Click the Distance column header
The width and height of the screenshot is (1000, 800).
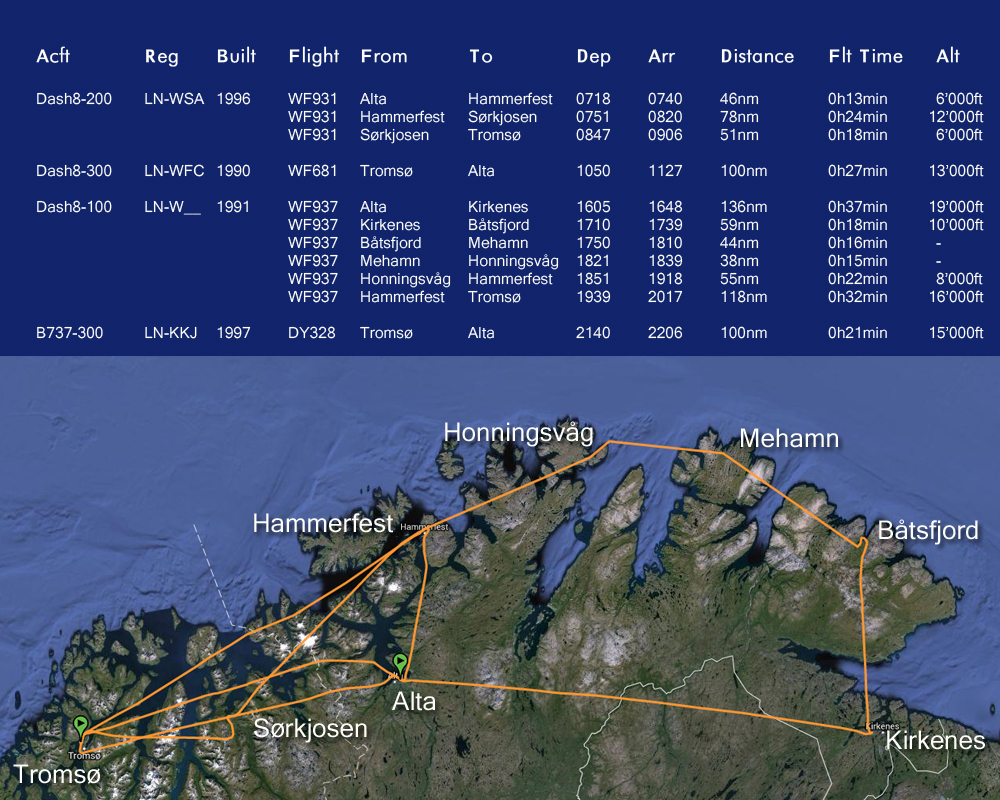click(757, 56)
